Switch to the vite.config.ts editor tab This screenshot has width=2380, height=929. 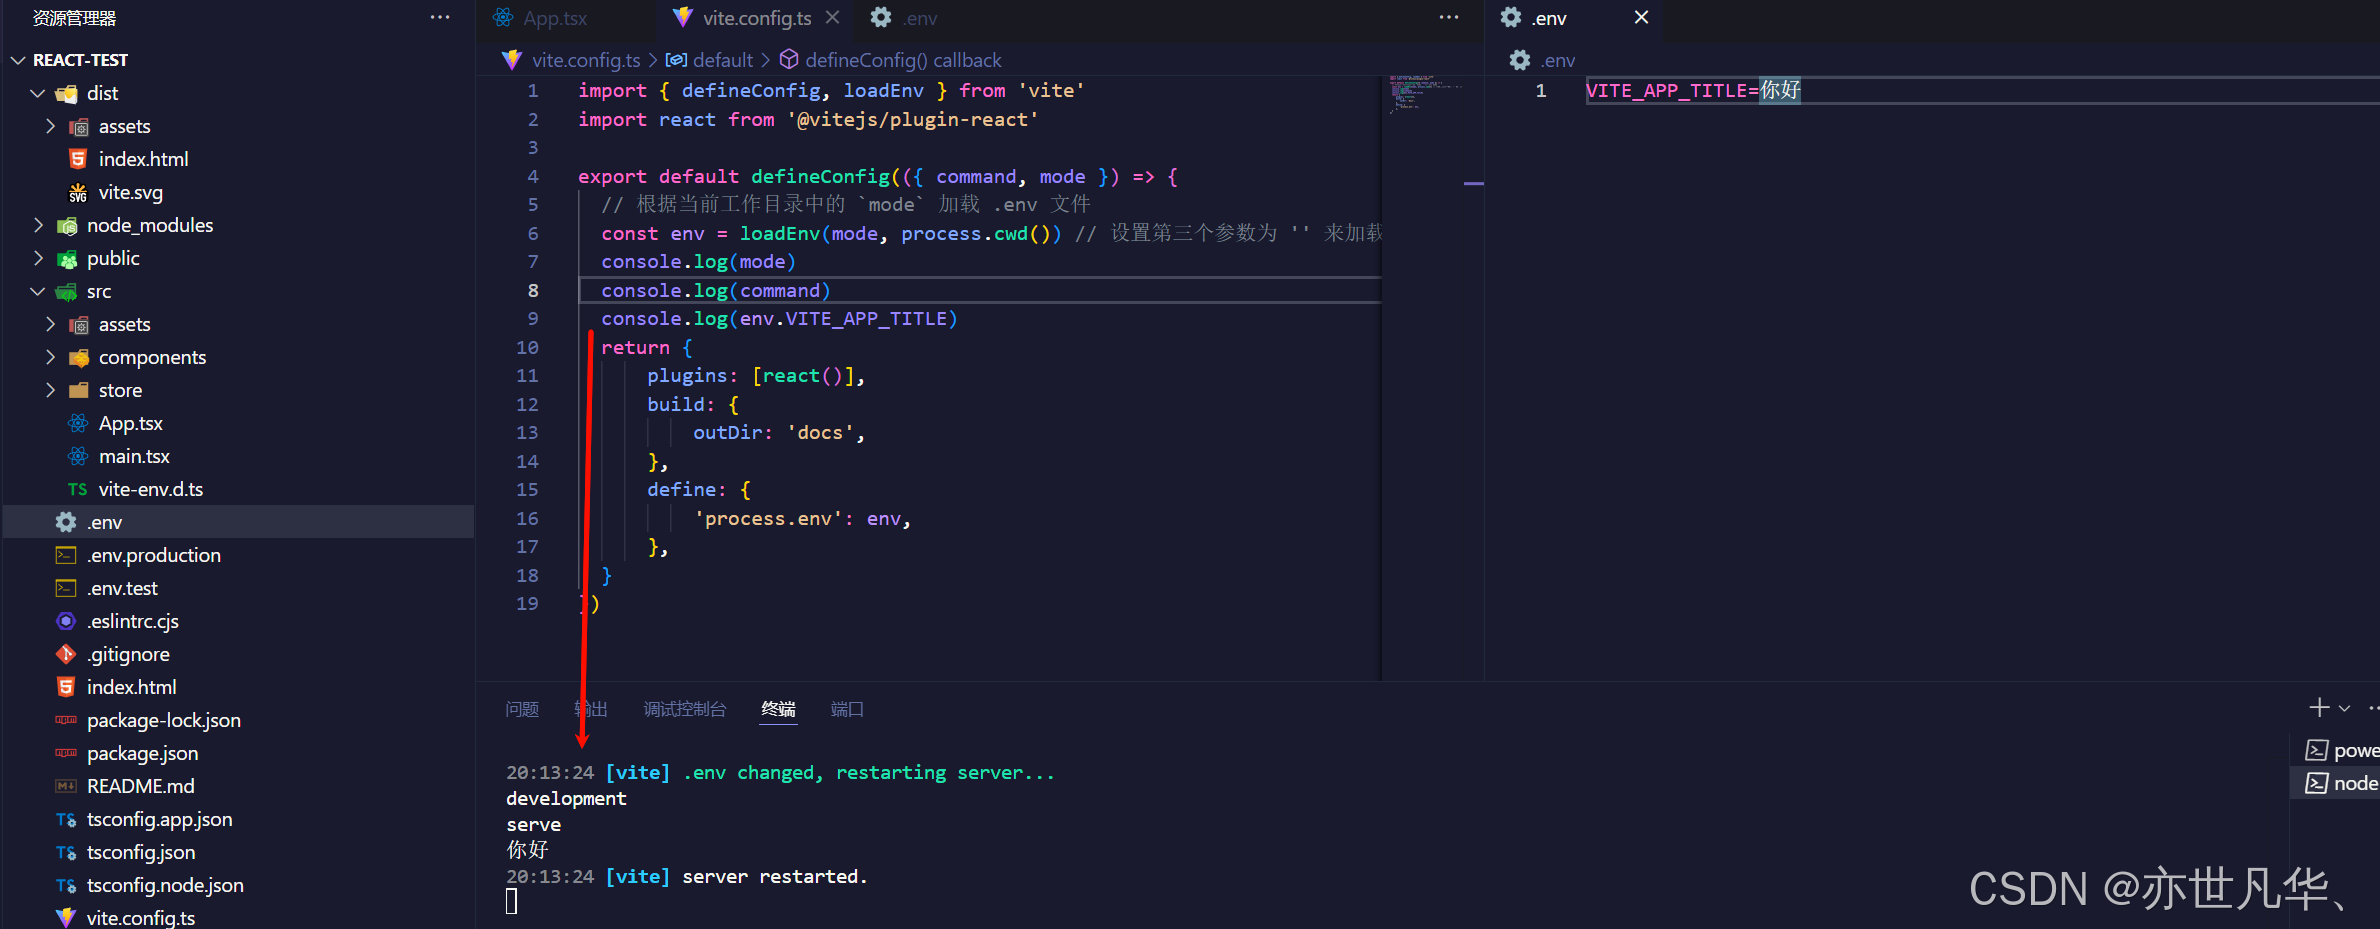(756, 18)
